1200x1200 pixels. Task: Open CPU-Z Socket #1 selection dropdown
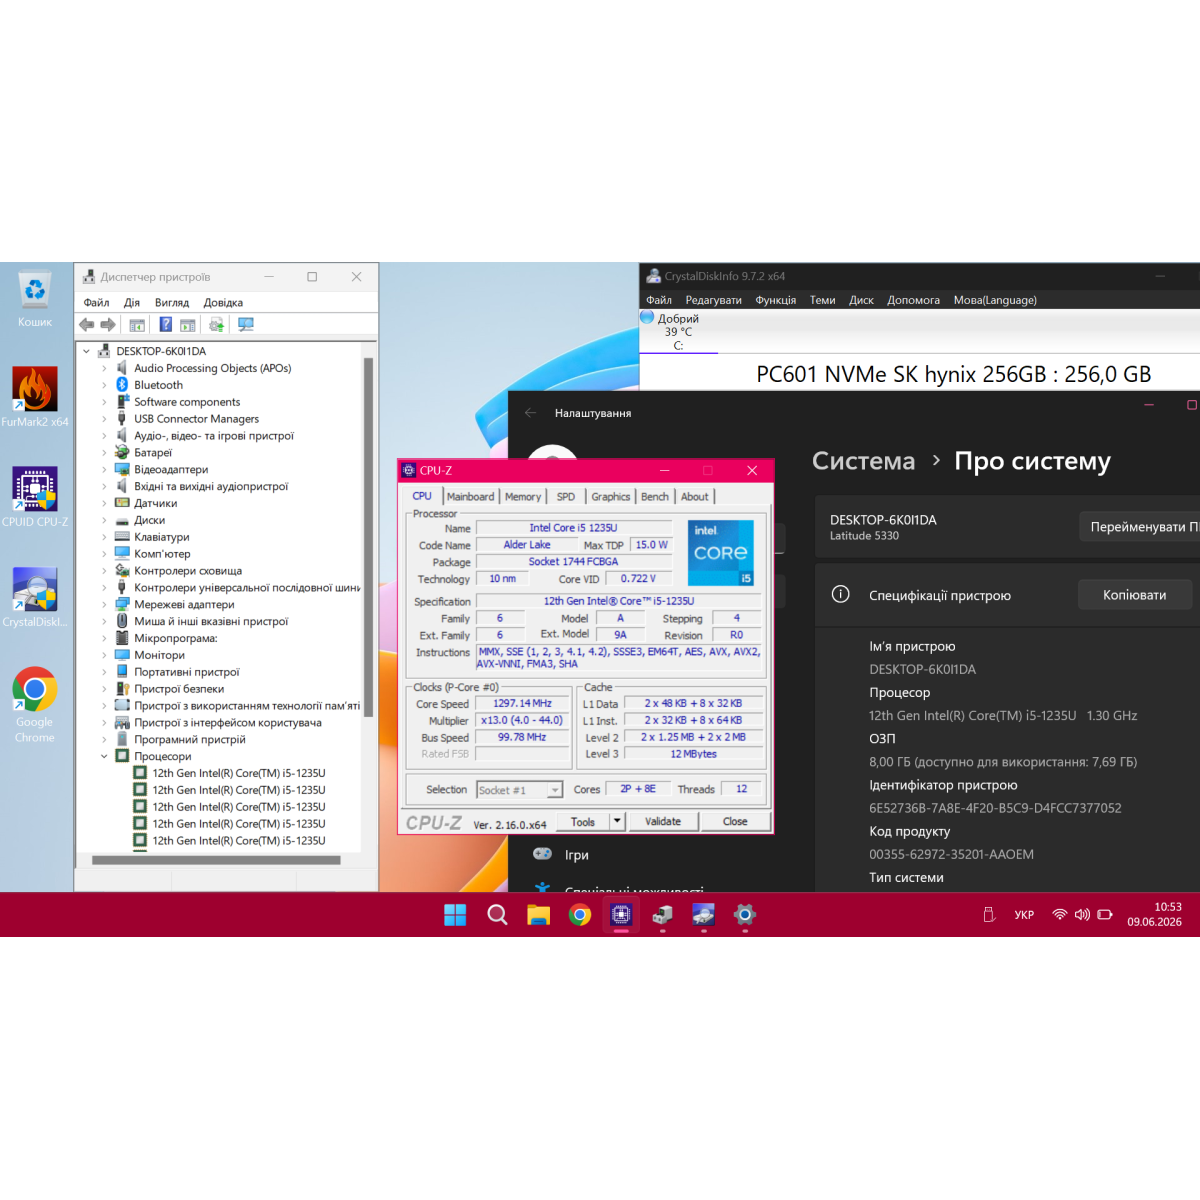click(x=519, y=790)
